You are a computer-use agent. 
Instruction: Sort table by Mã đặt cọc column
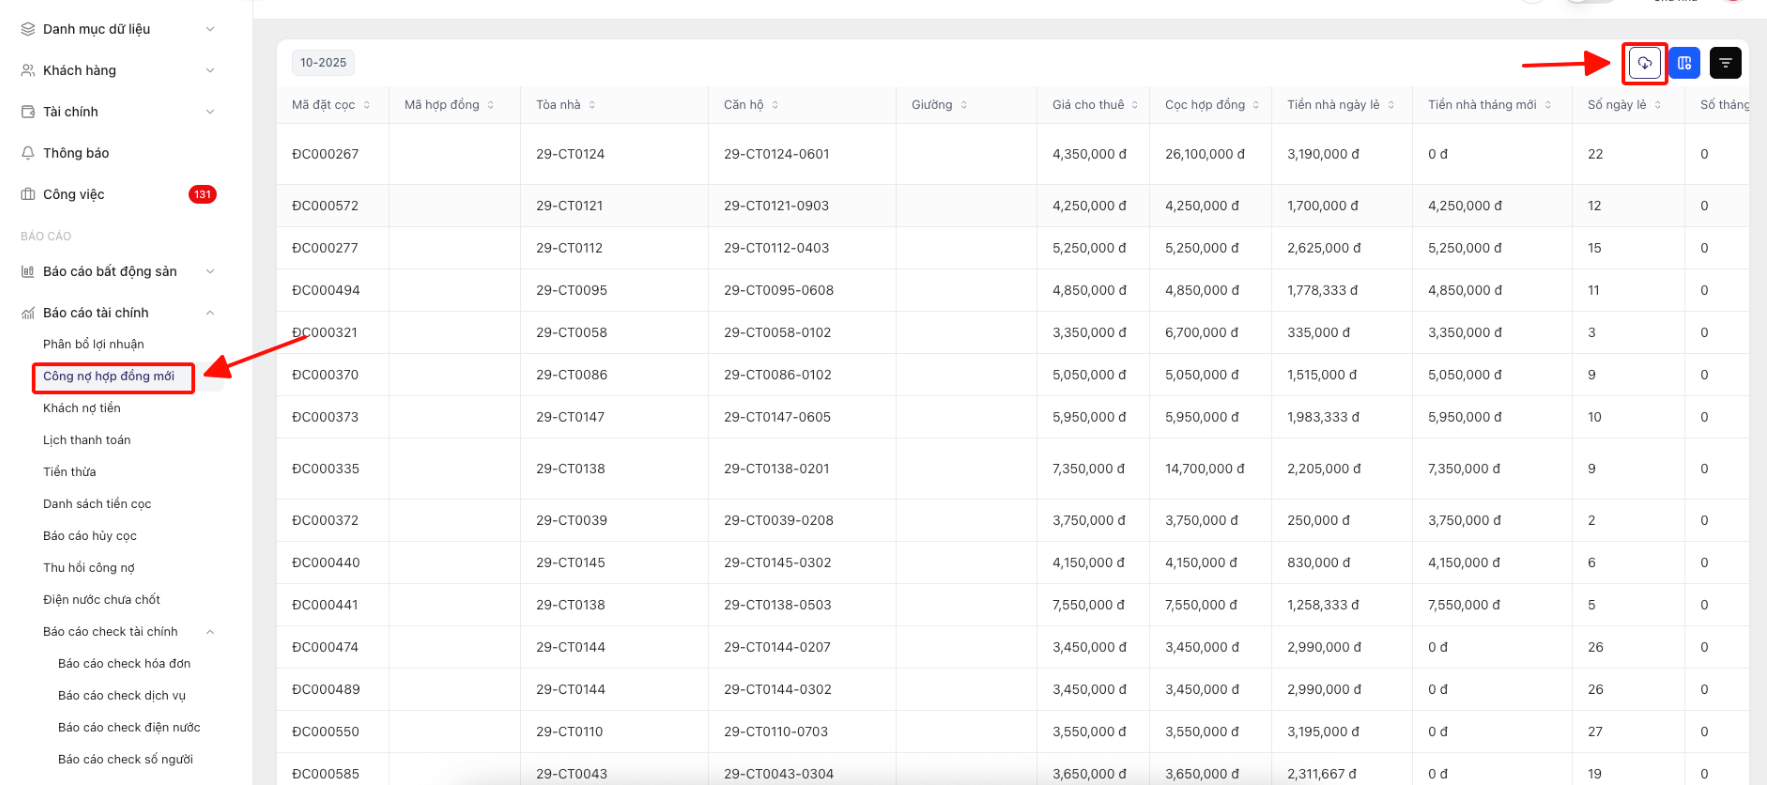[x=367, y=105]
